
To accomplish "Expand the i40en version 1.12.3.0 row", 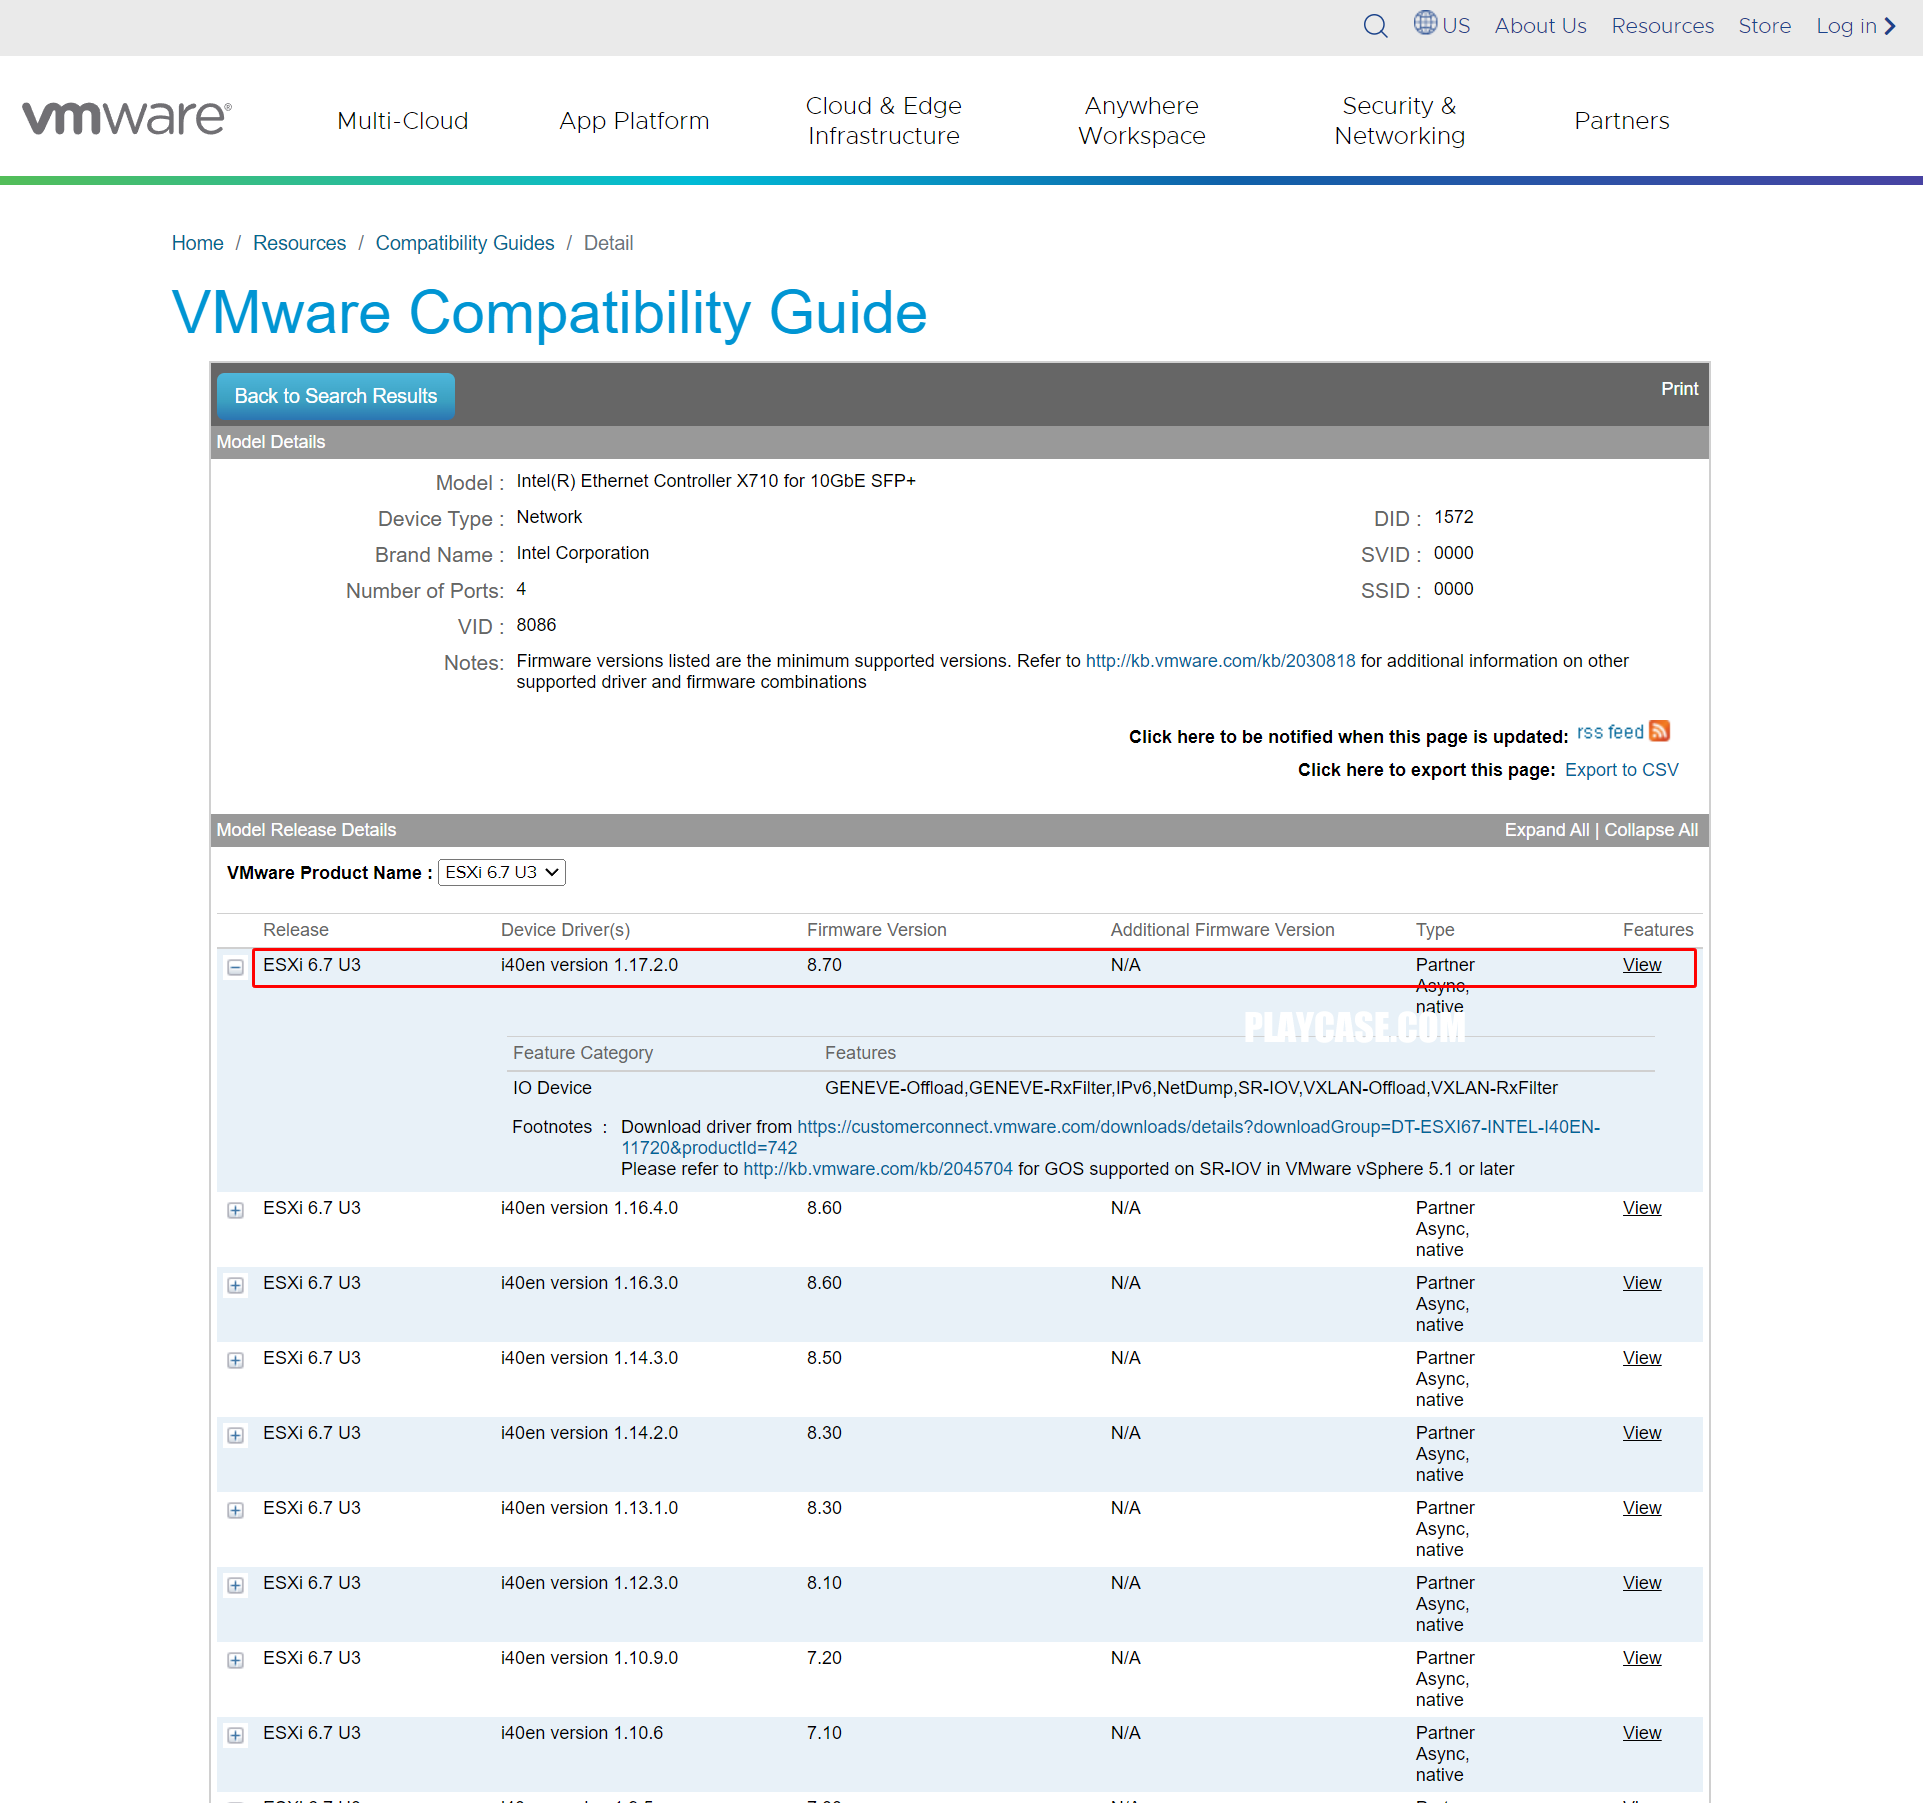I will coord(235,1585).
